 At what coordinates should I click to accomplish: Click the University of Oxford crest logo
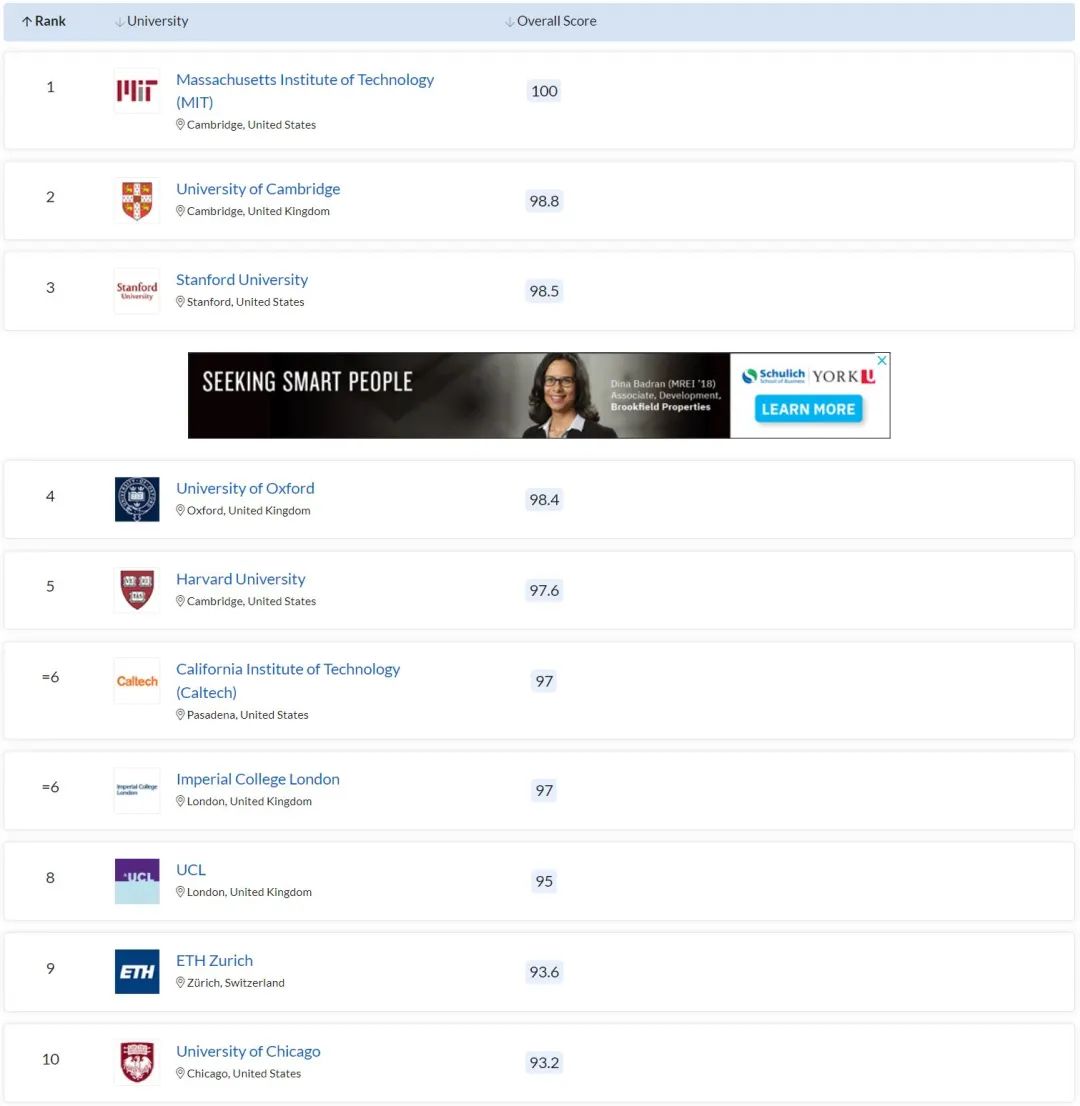pyautogui.click(x=137, y=499)
